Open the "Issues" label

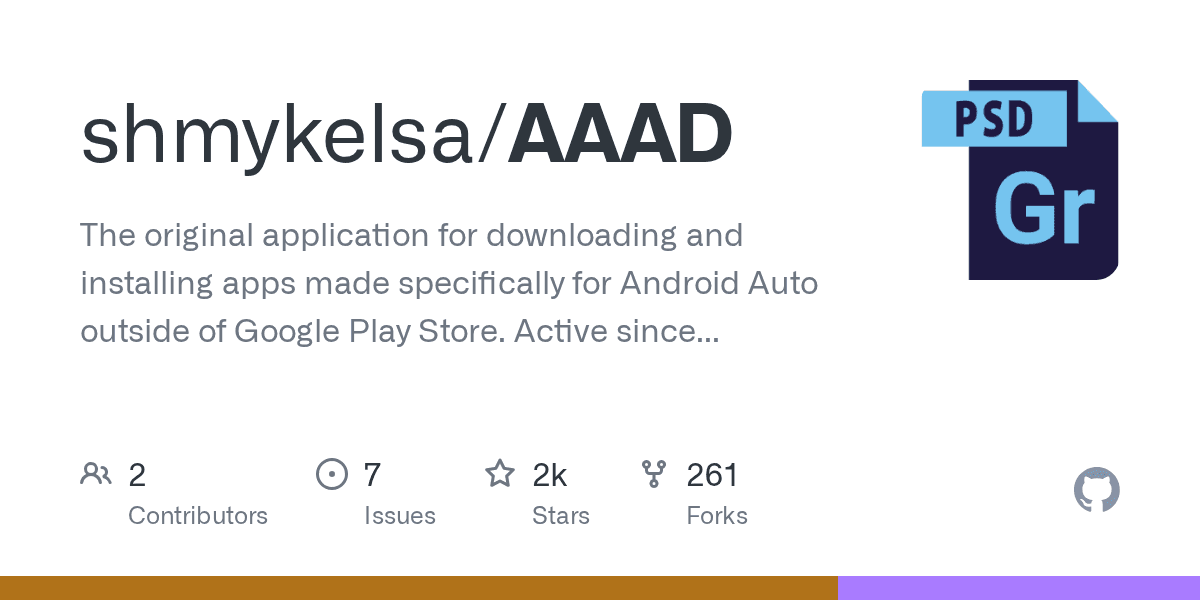[399, 516]
